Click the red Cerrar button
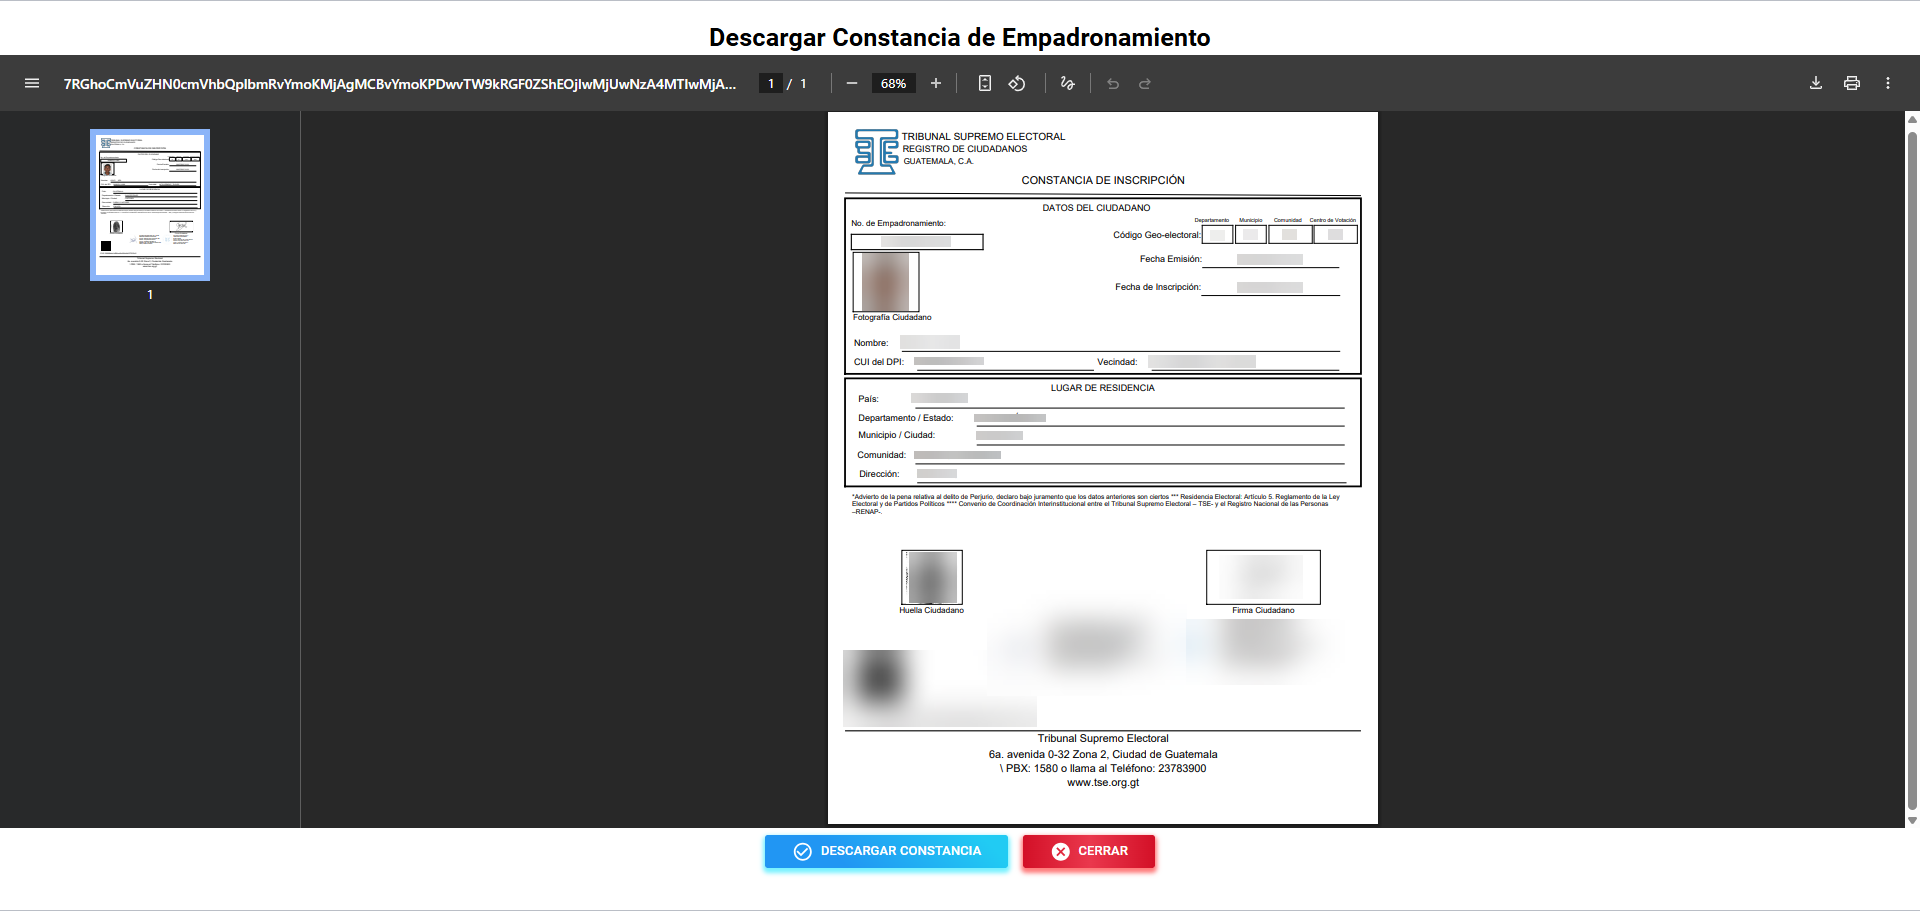Screen dimensions: 1920x911 click(x=1088, y=851)
